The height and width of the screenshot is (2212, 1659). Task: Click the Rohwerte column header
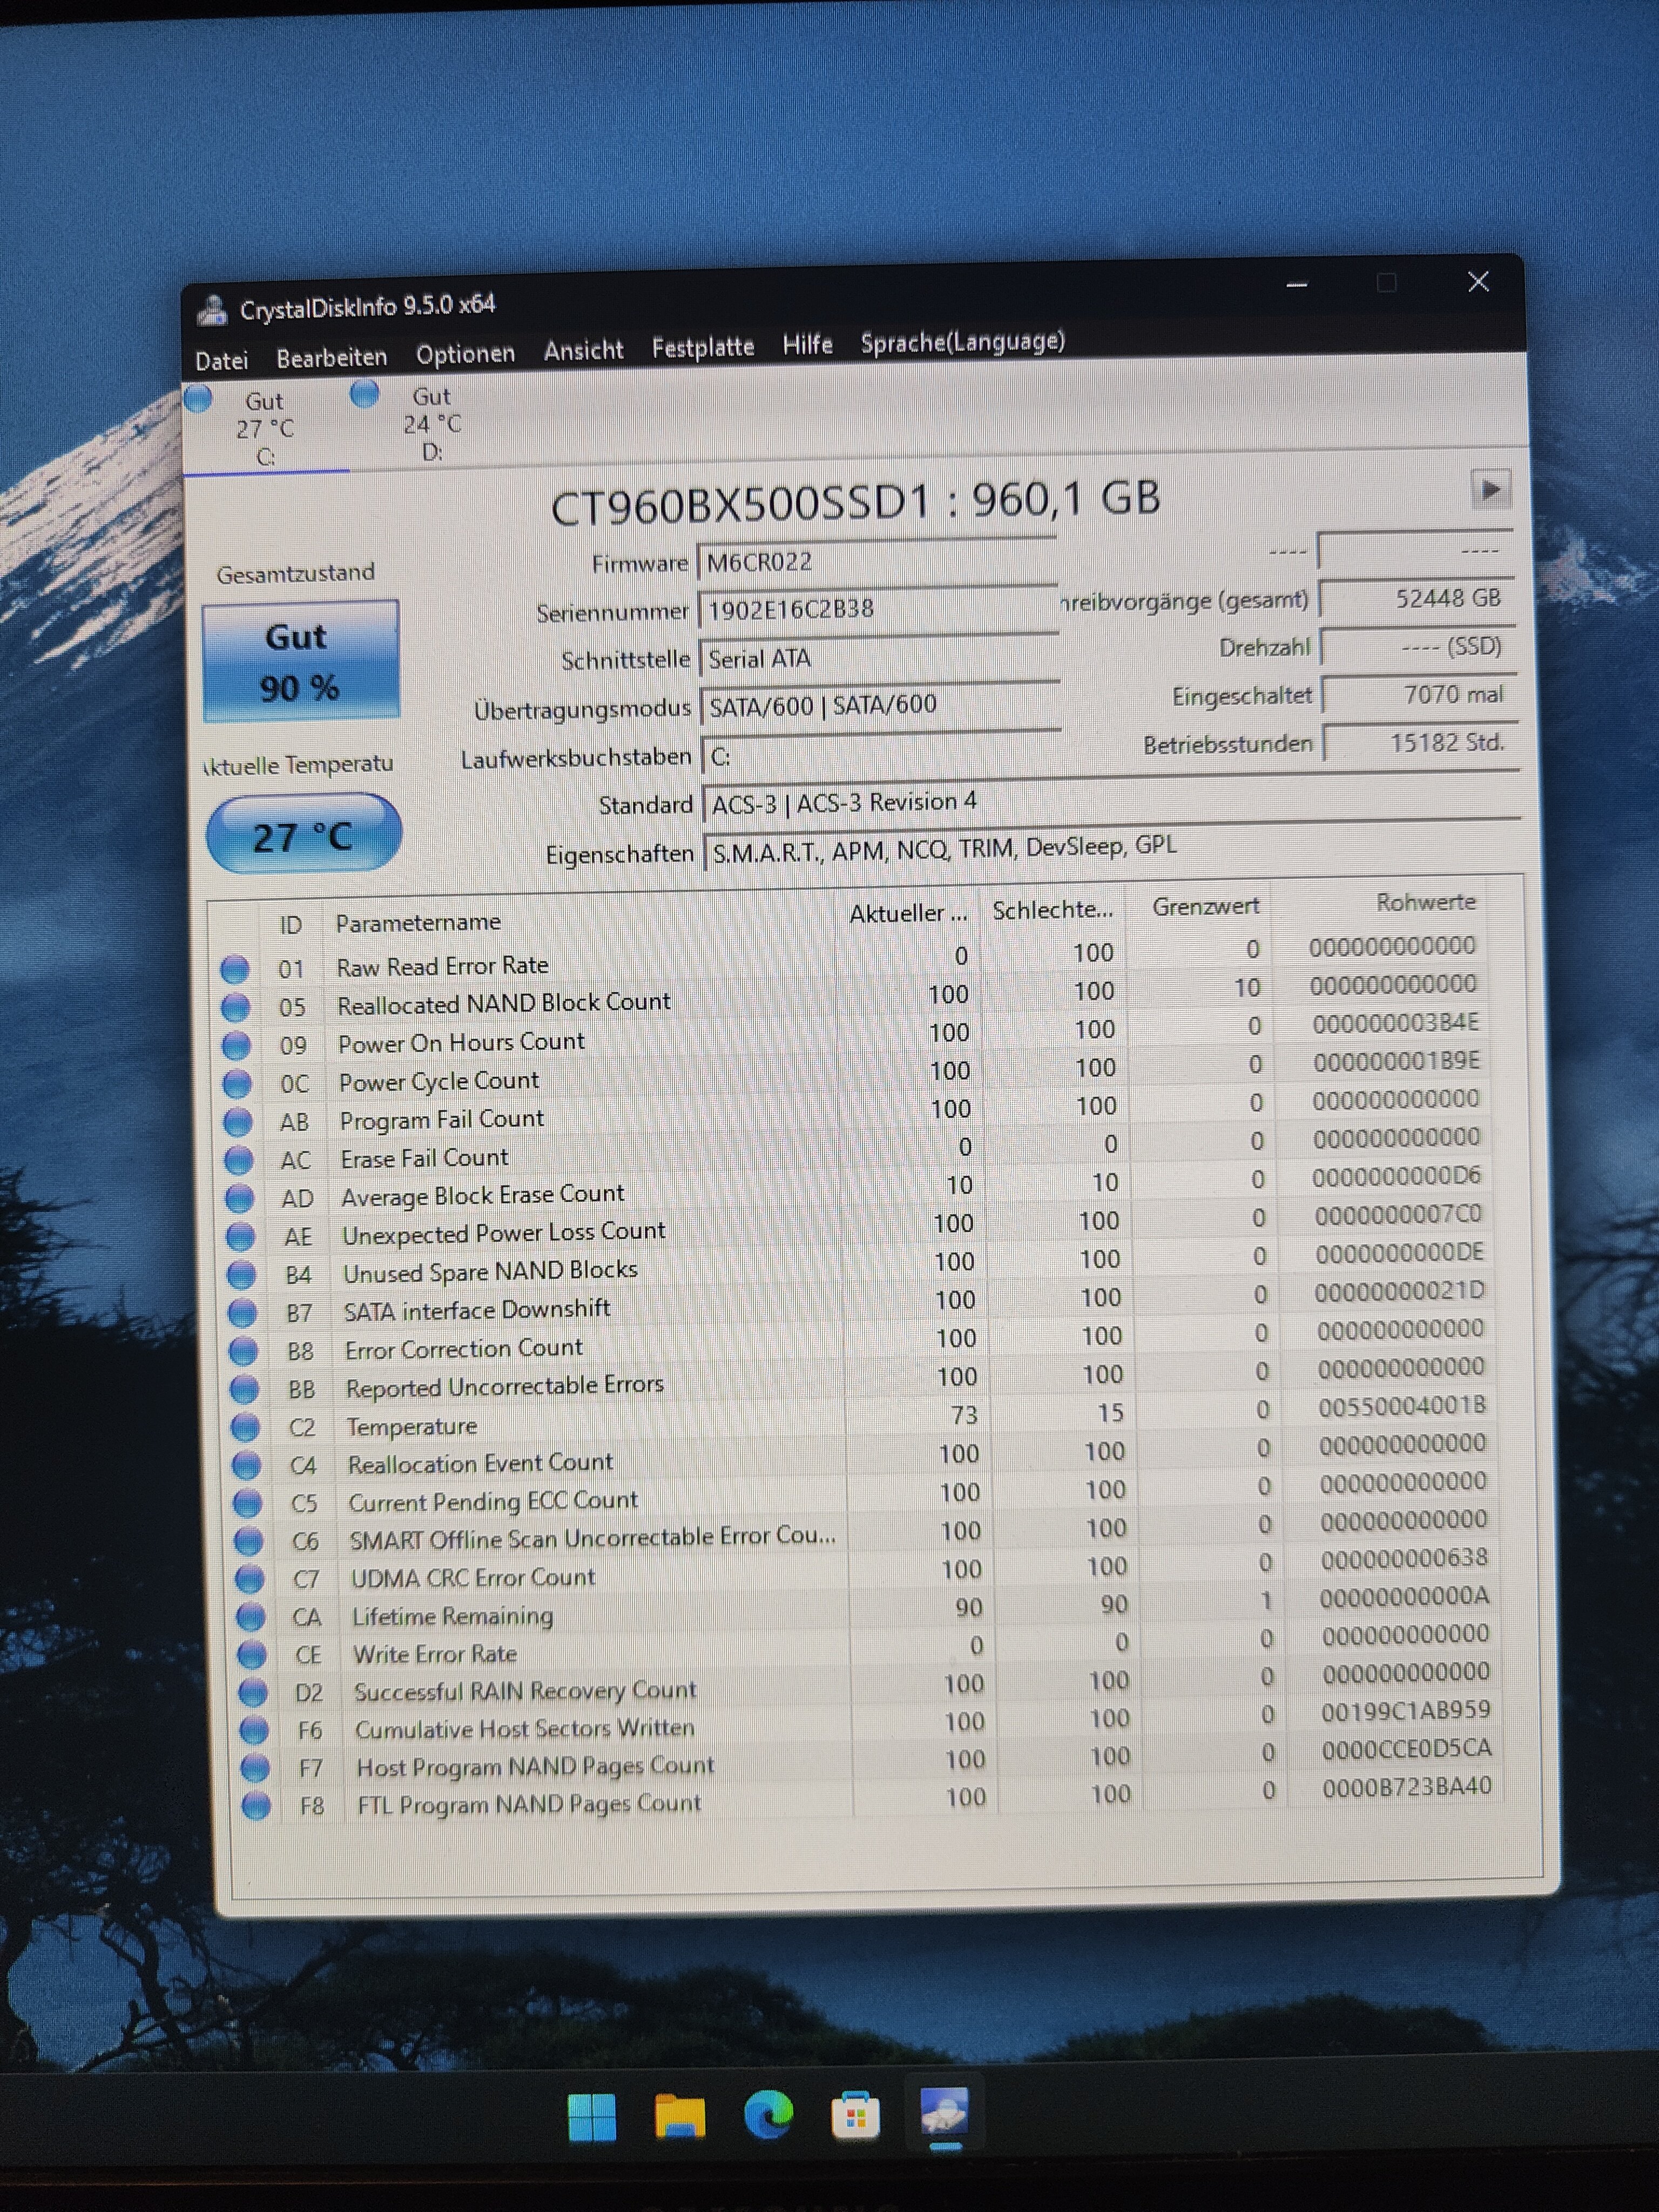point(1425,902)
